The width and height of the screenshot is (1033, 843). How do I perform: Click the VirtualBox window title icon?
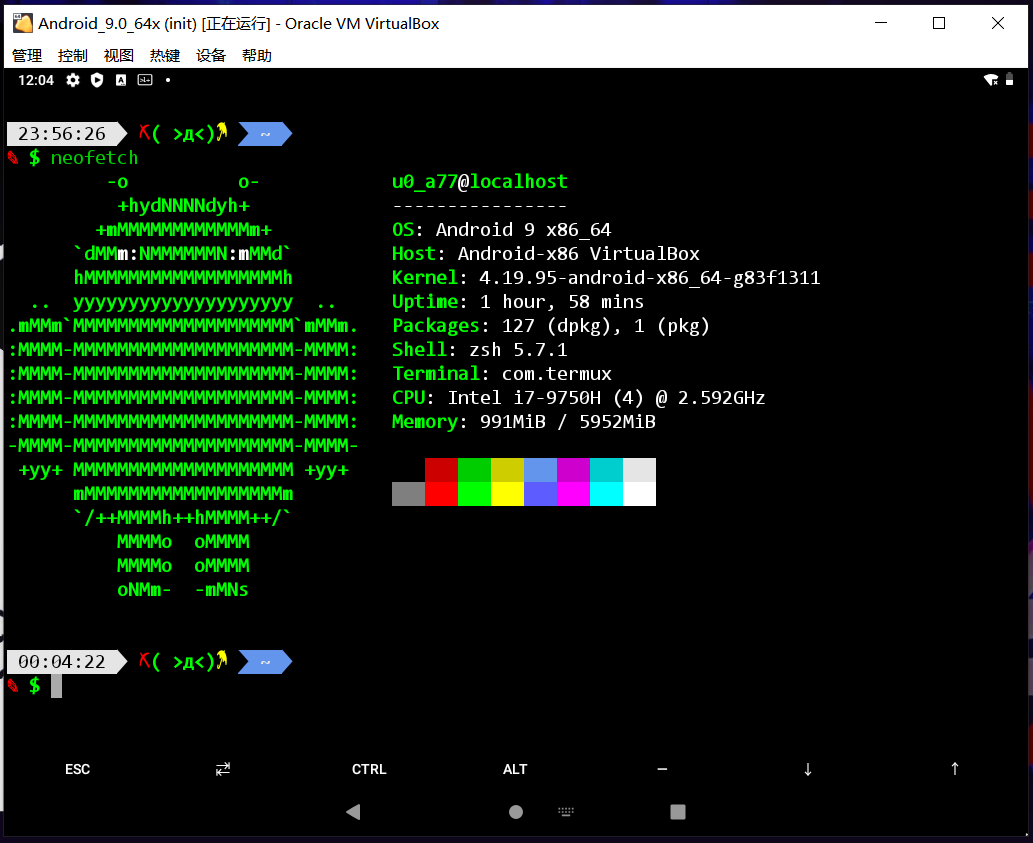click(x=22, y=24)
